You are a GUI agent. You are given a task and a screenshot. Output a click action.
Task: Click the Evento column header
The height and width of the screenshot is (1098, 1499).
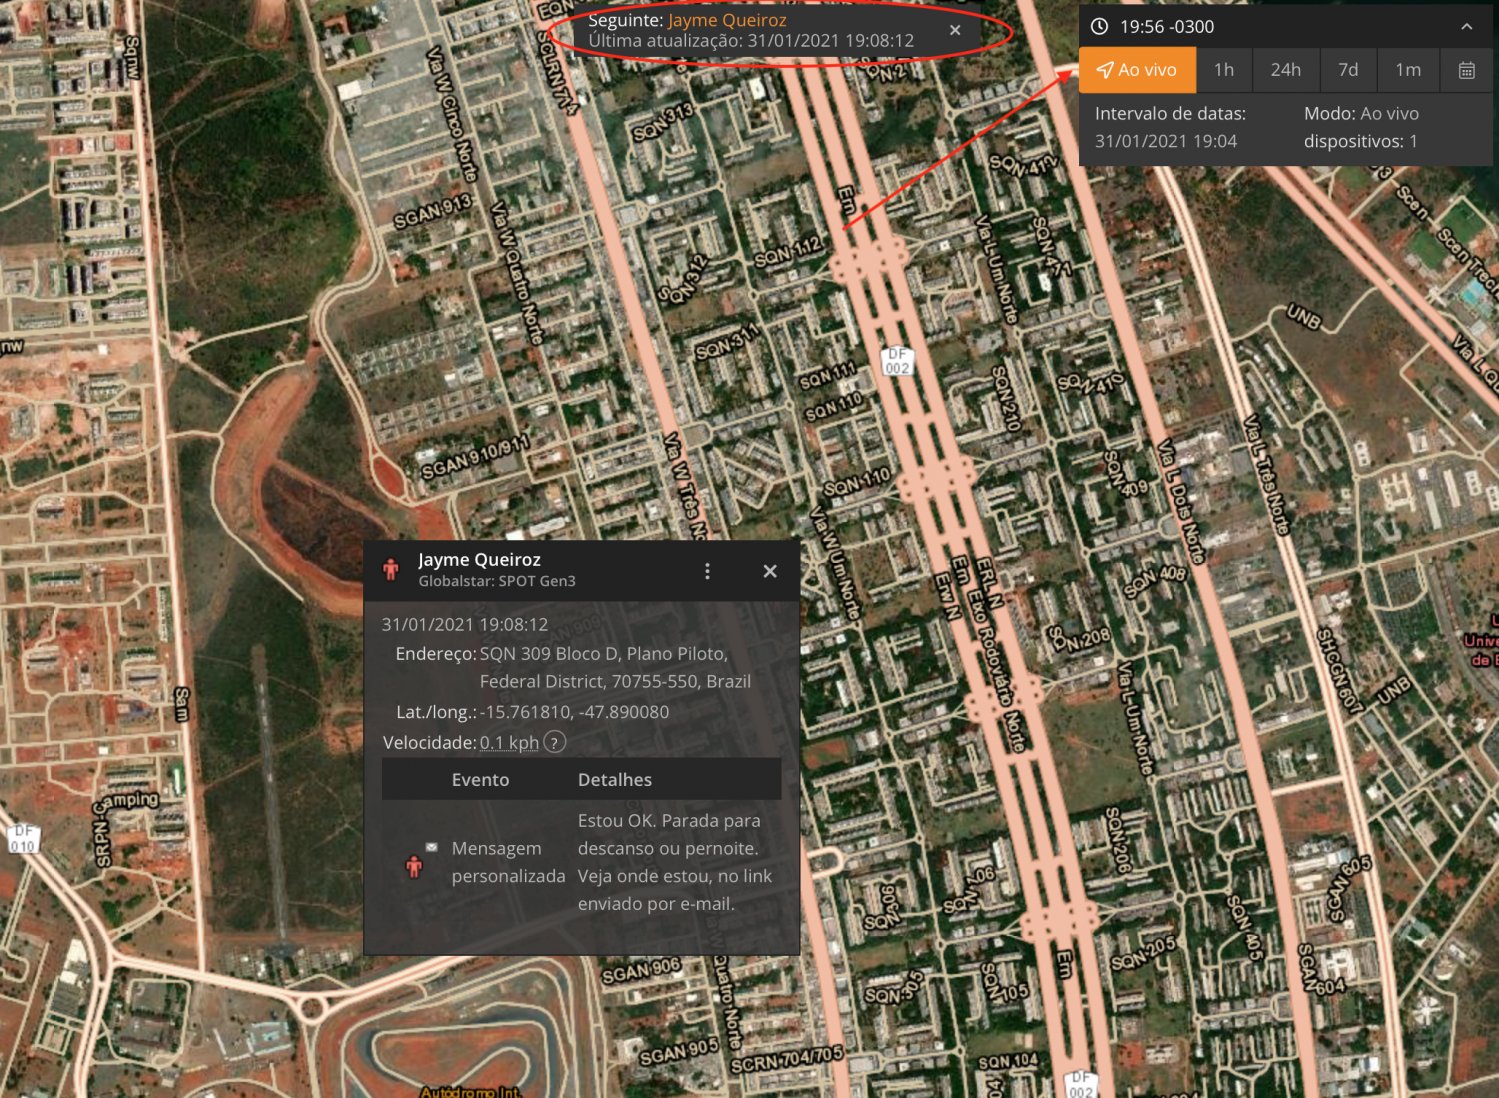[480, 779]
